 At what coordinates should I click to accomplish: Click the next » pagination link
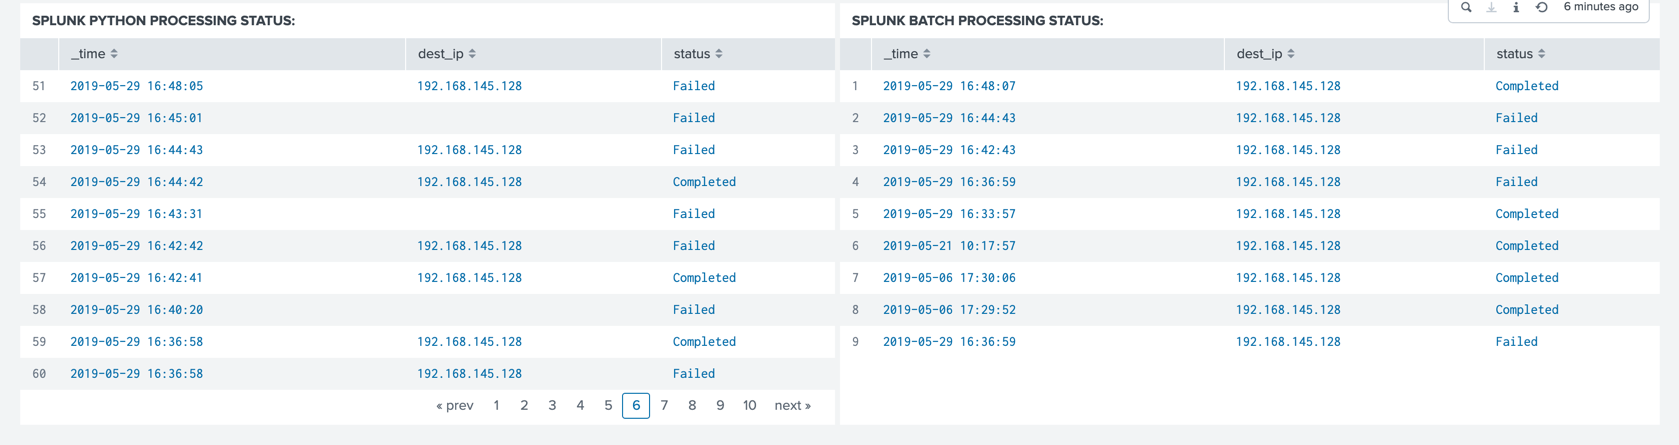(x=793, y=406)
